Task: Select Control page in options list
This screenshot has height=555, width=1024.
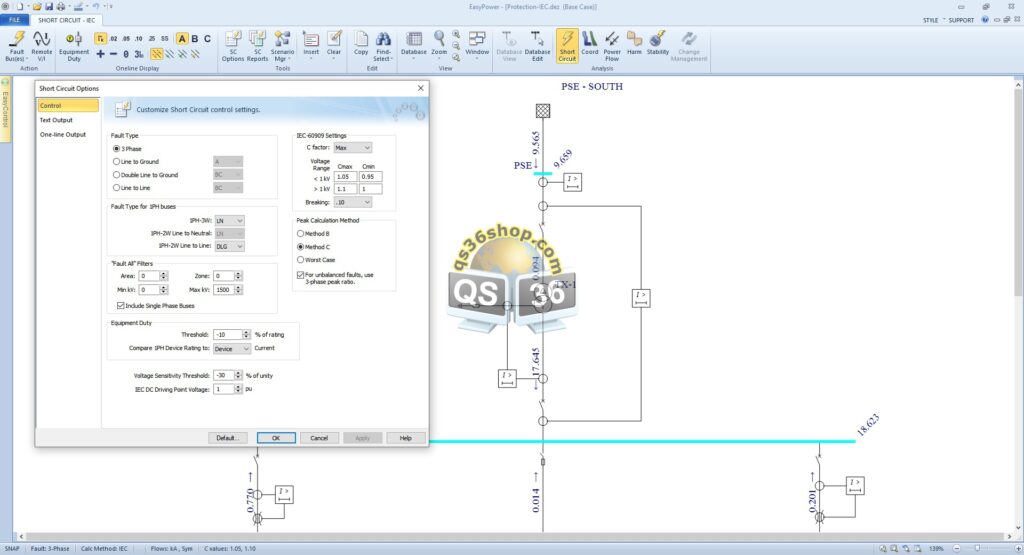Action: [x=68, y=105]
